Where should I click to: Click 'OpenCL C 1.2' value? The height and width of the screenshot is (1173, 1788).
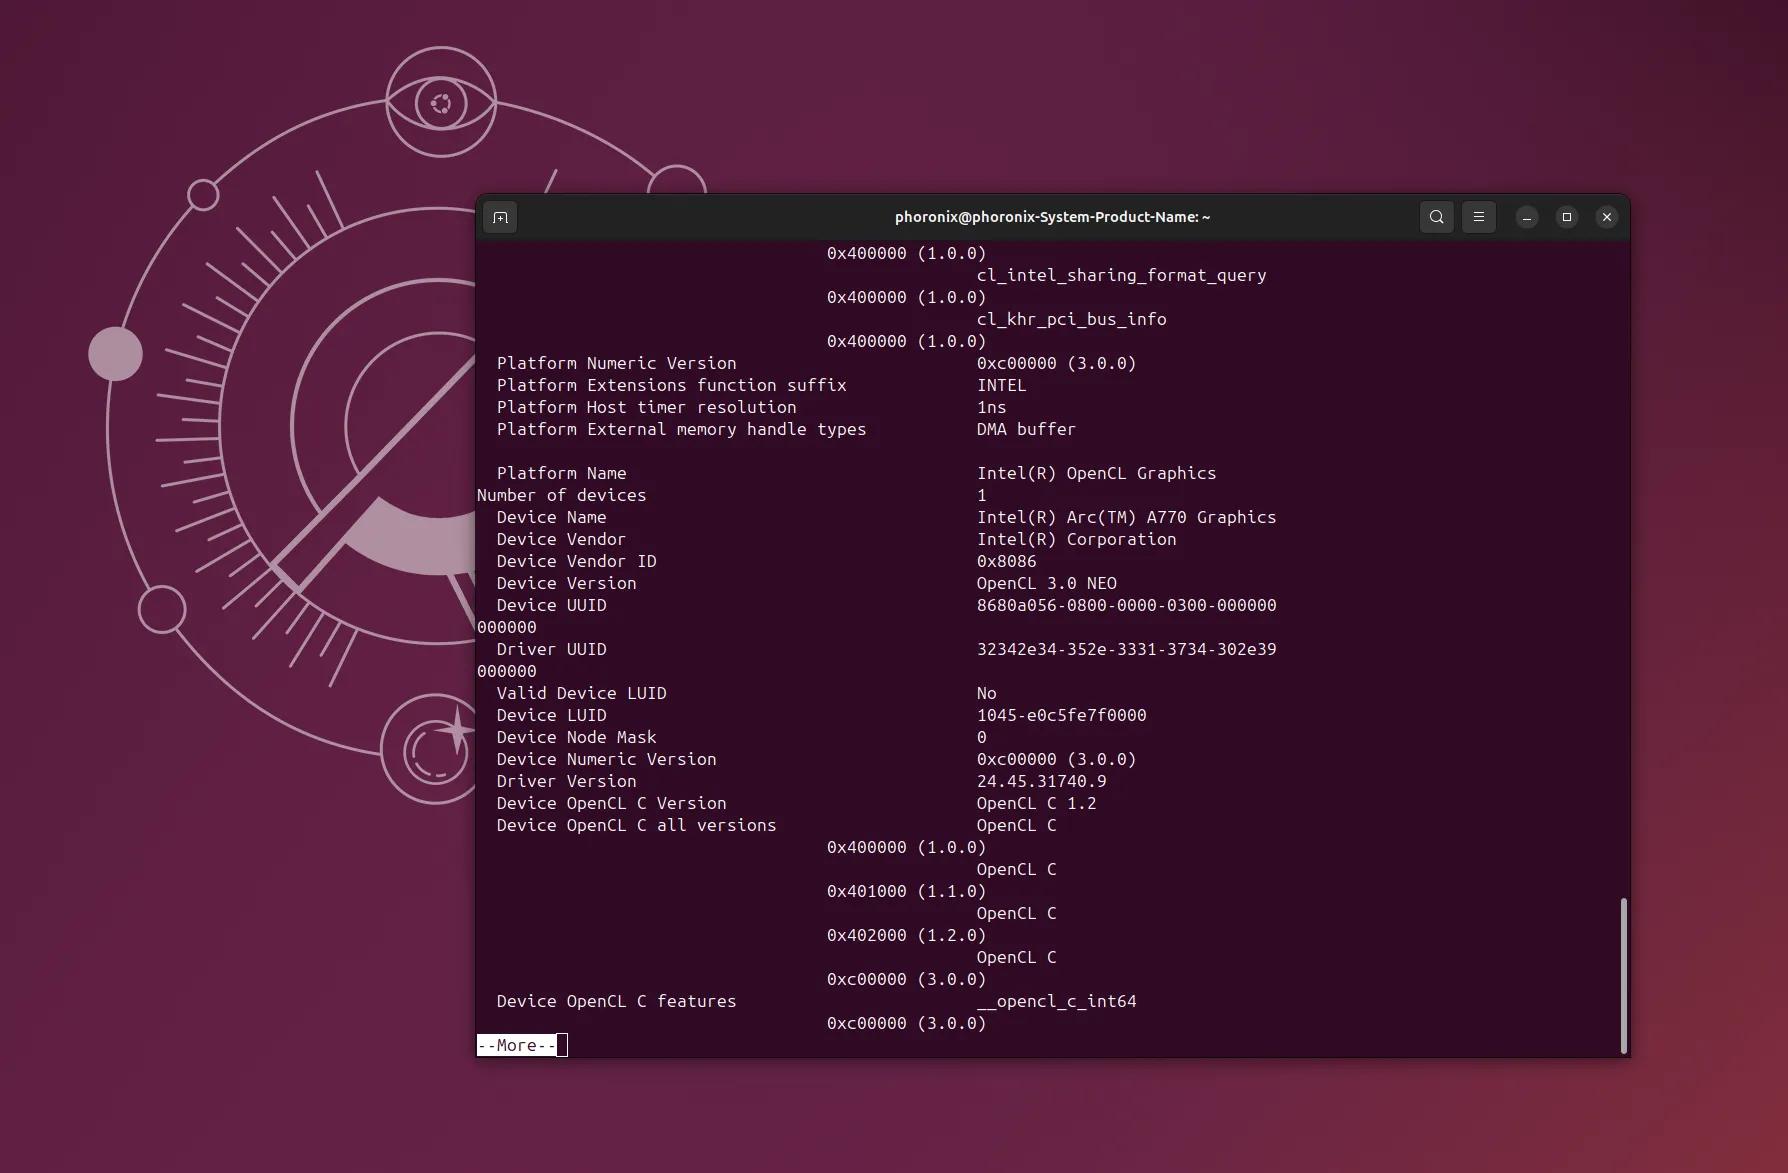coord(1036,803)
